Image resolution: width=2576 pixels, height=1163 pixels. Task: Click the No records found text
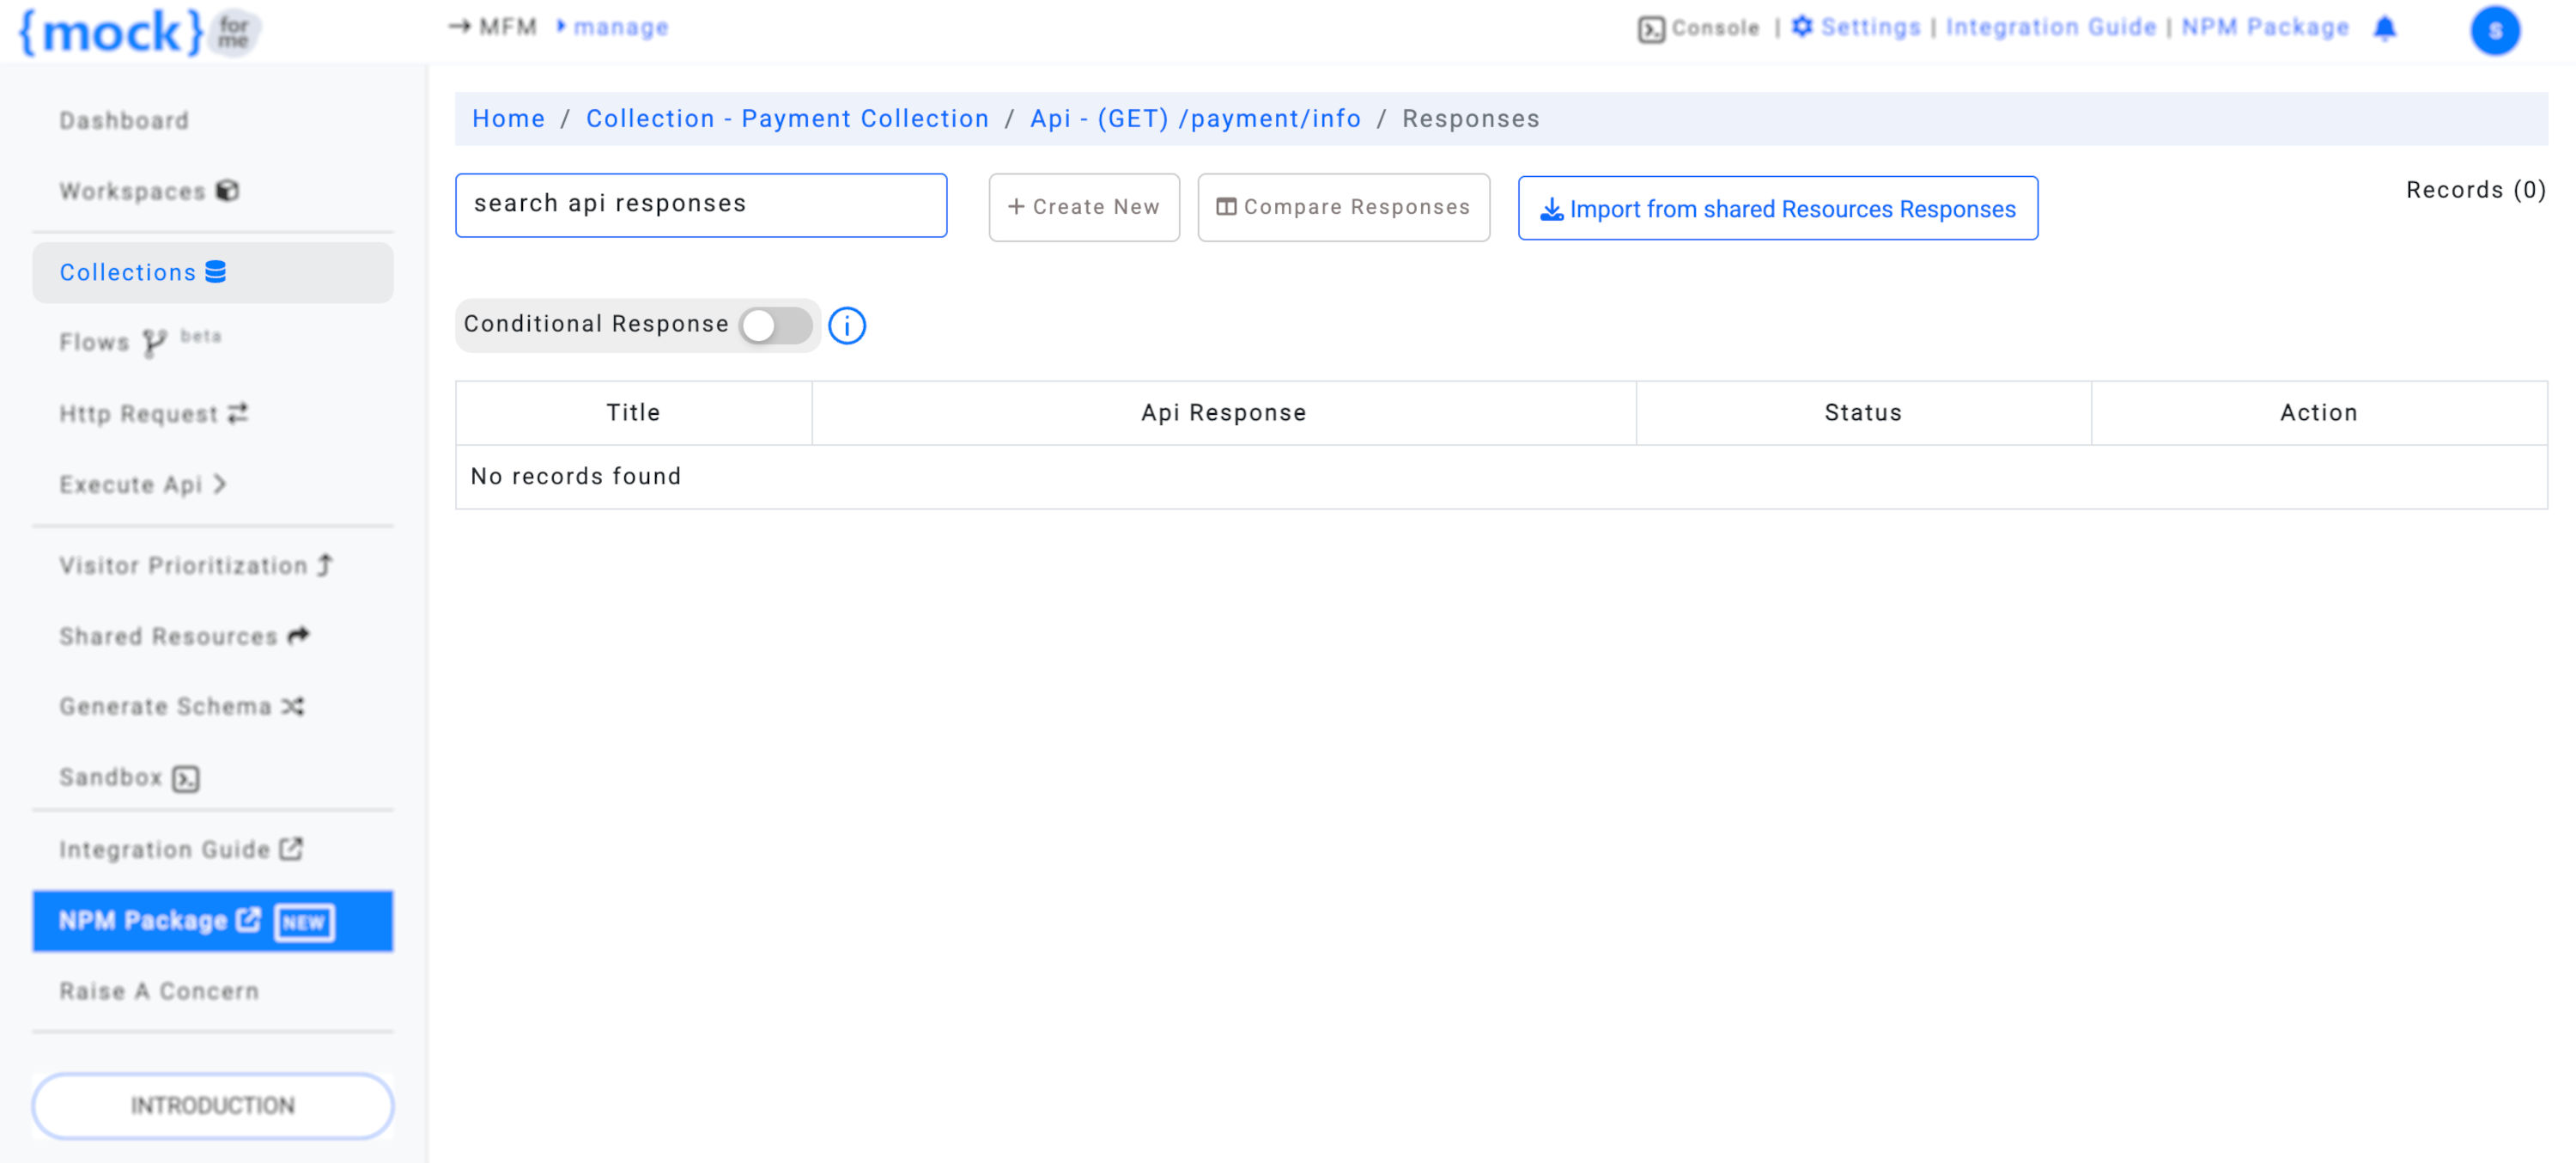click(x=576, y=476)
